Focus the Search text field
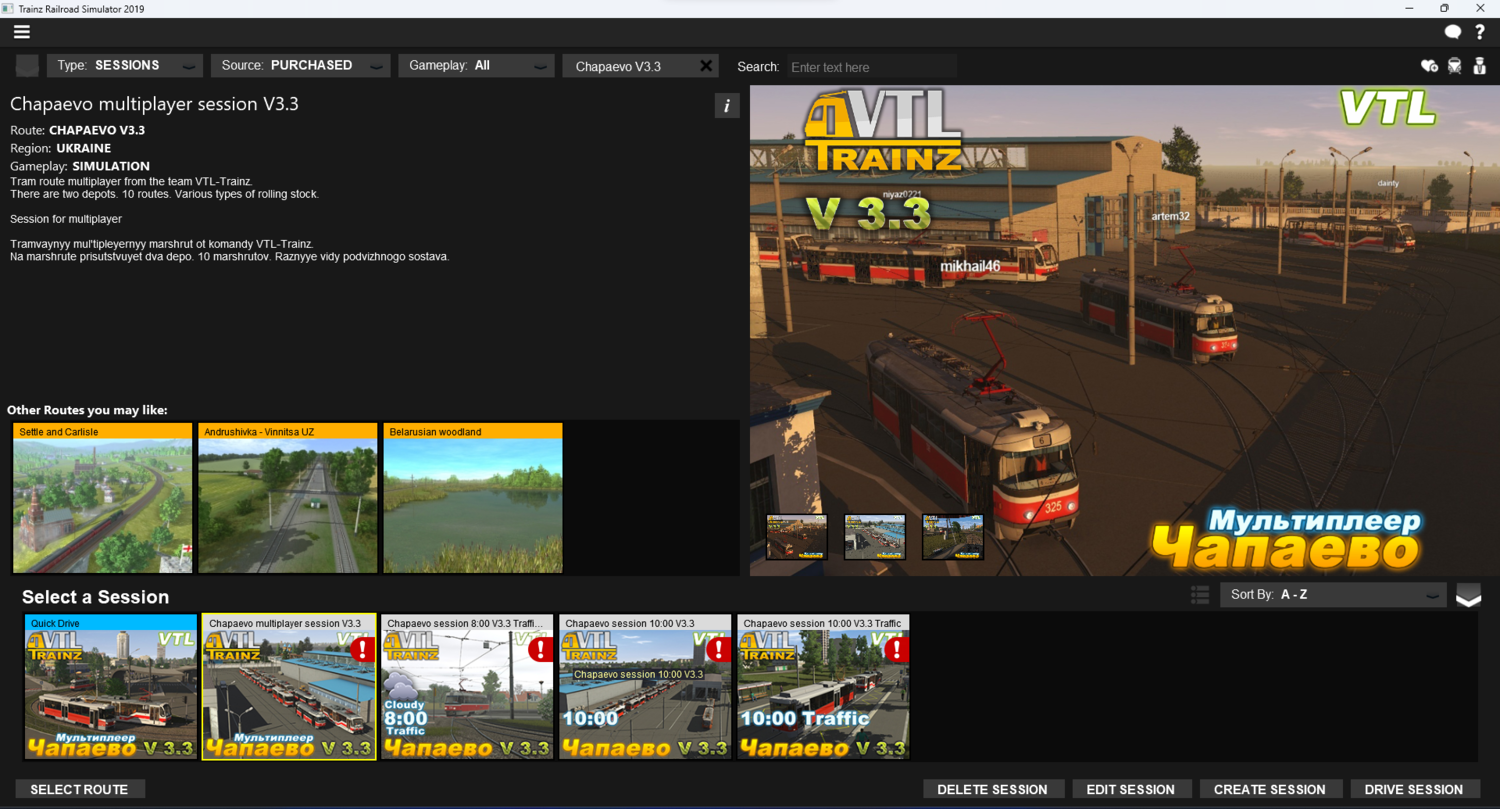 (871, 67)
